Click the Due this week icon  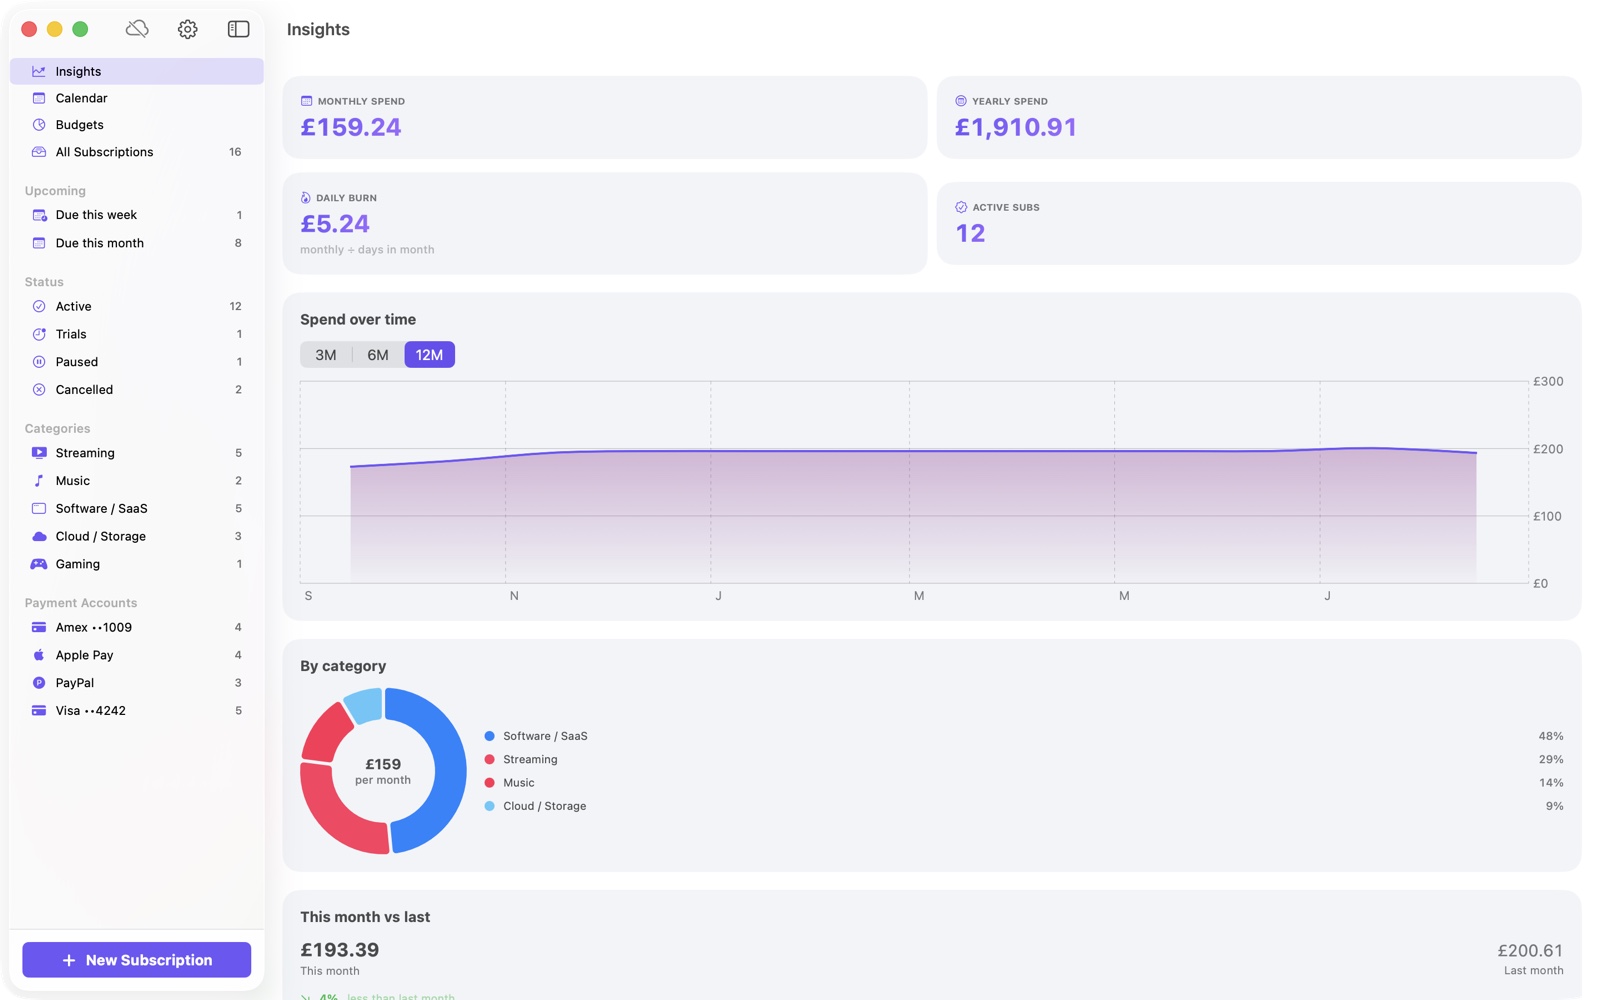39,215
